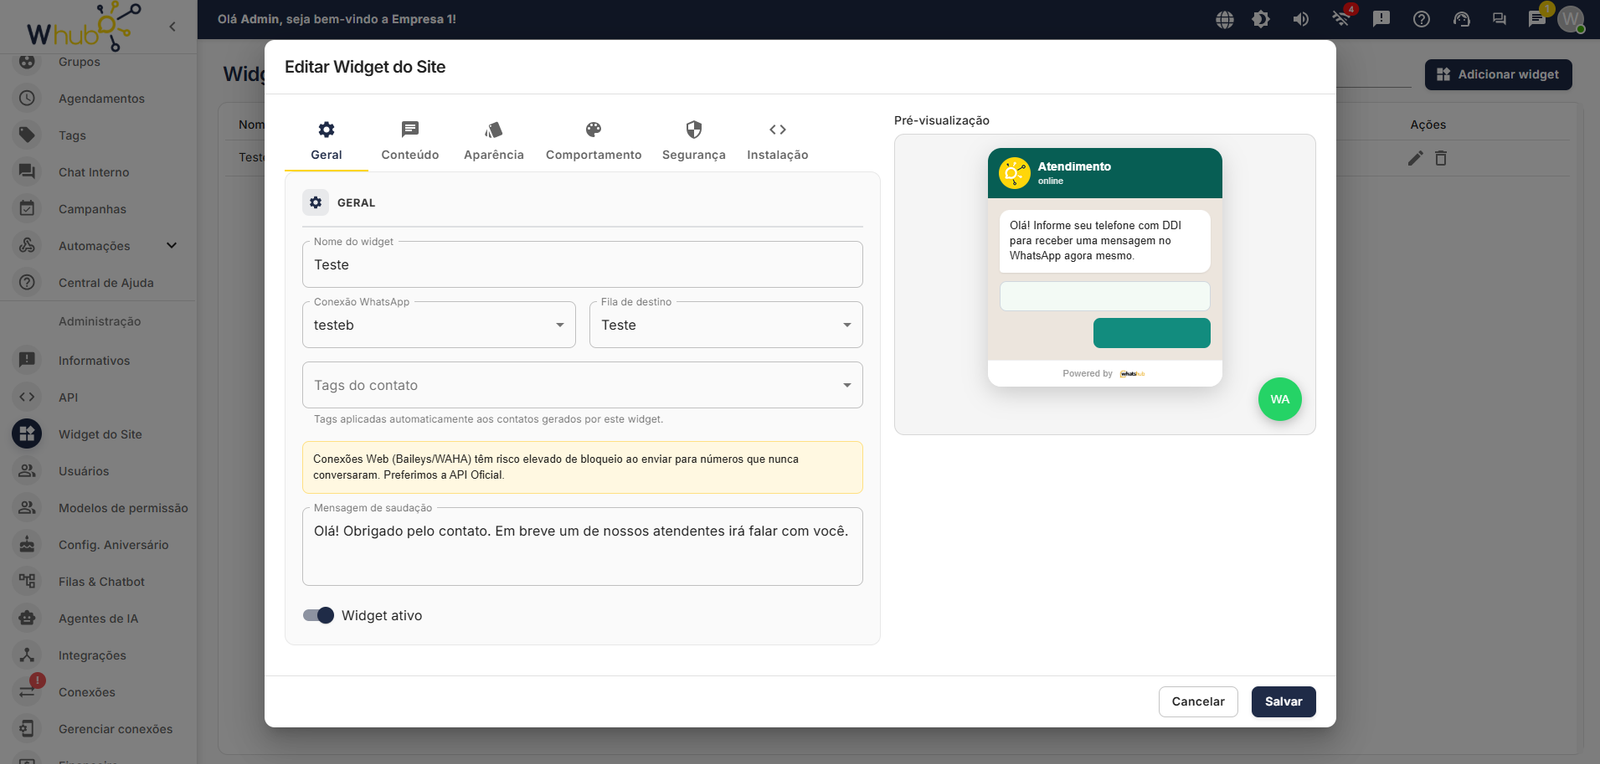This screenshot has height=764, width=1600.
Task: Switch to the Conteúdo tab
Action: [410, 141]
